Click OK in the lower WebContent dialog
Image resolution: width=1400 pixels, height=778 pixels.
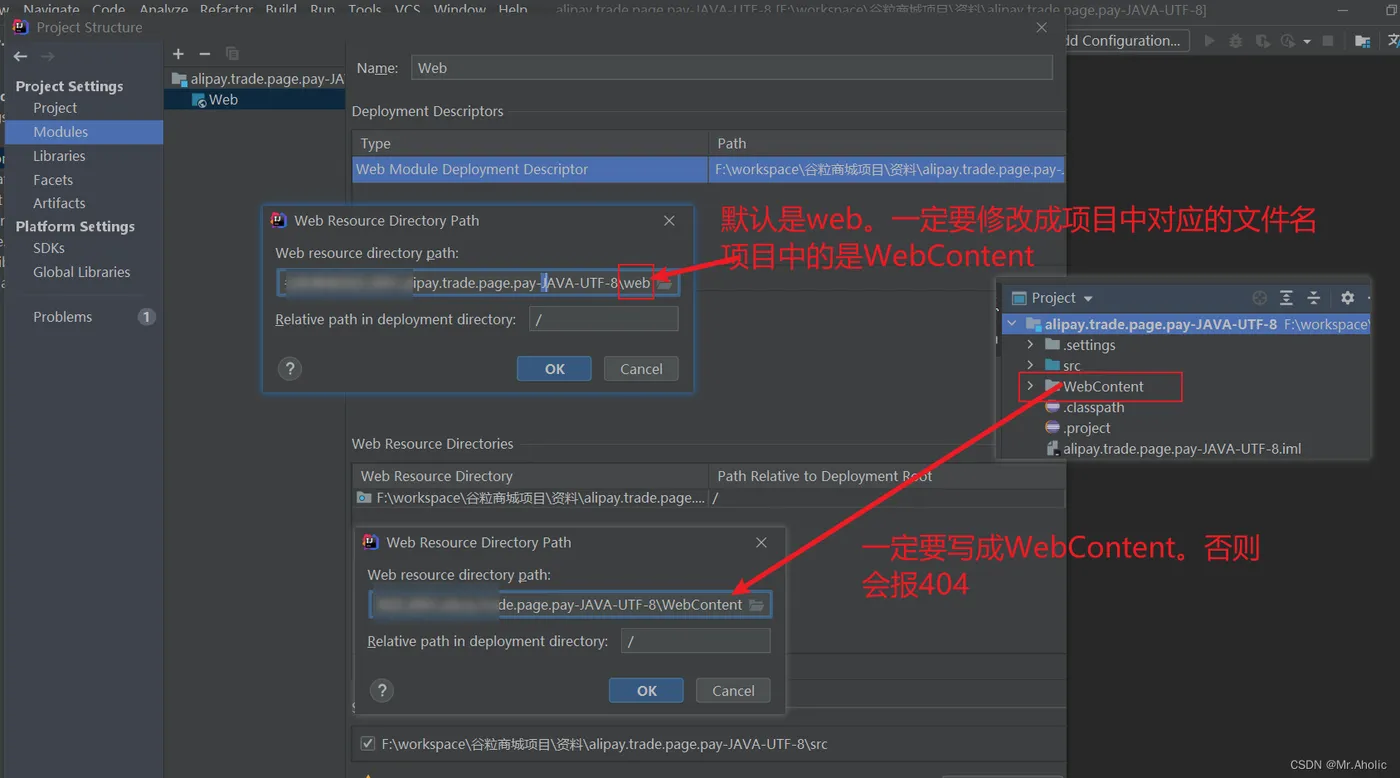(x=646, y=691)
